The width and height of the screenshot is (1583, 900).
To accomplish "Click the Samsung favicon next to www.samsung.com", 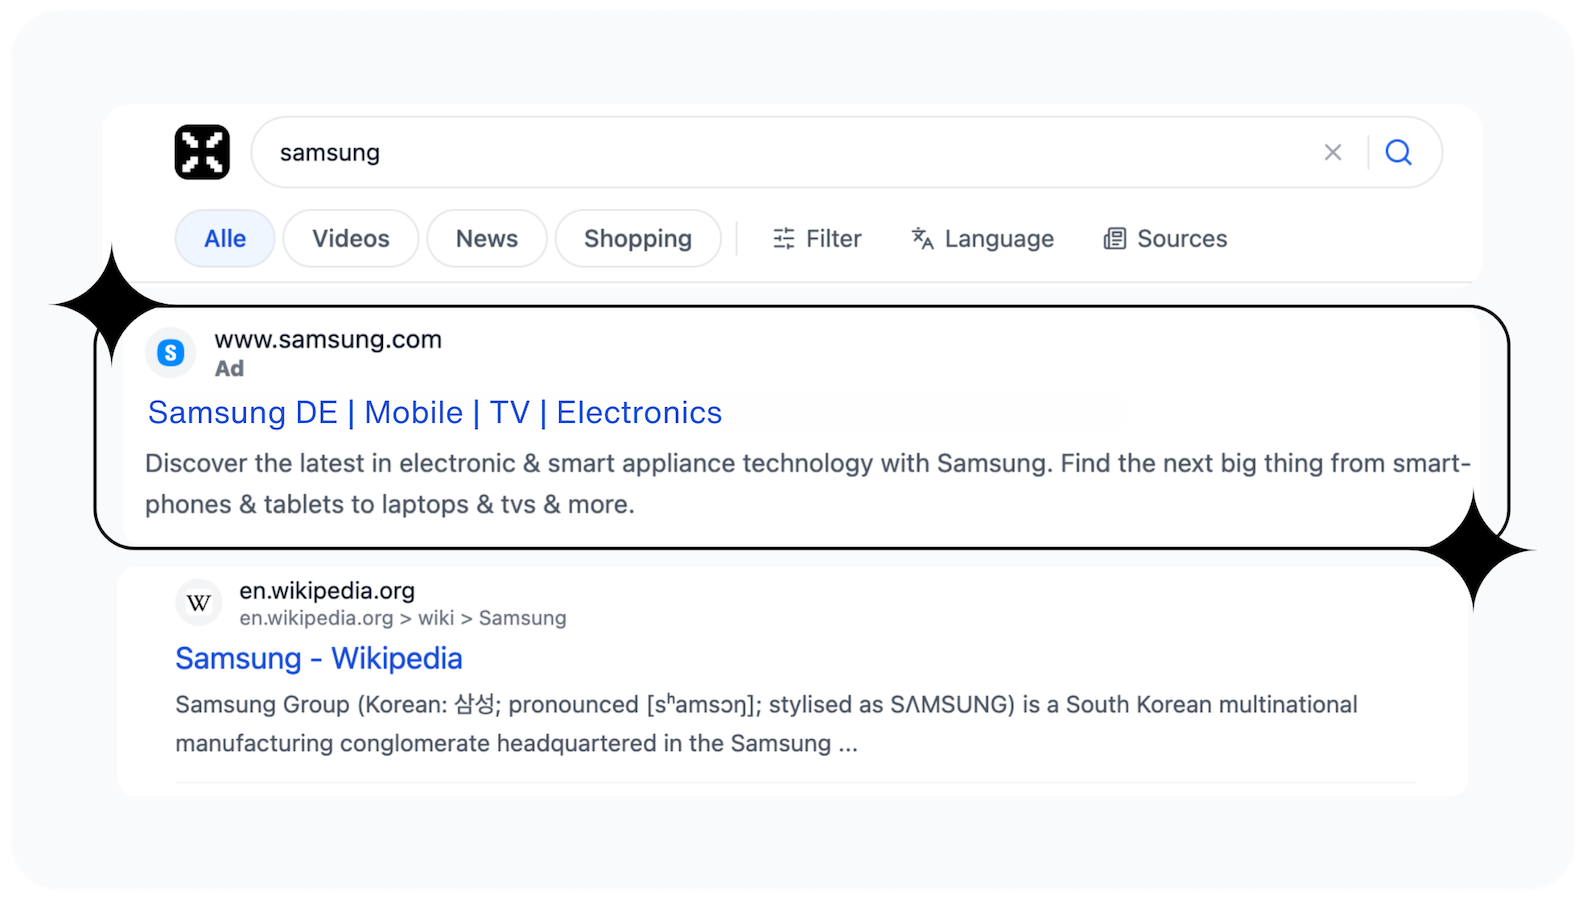I will click(x=171, y=352).
